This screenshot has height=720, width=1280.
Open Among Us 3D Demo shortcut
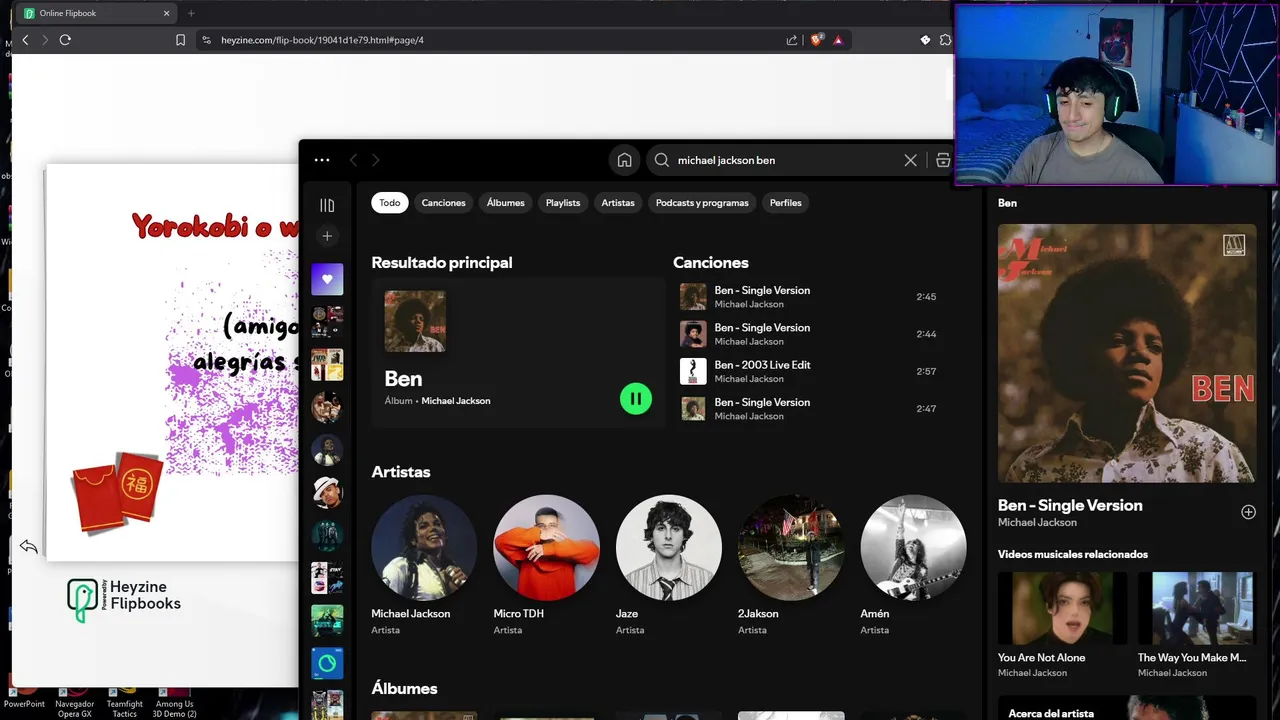pos(175,702)
